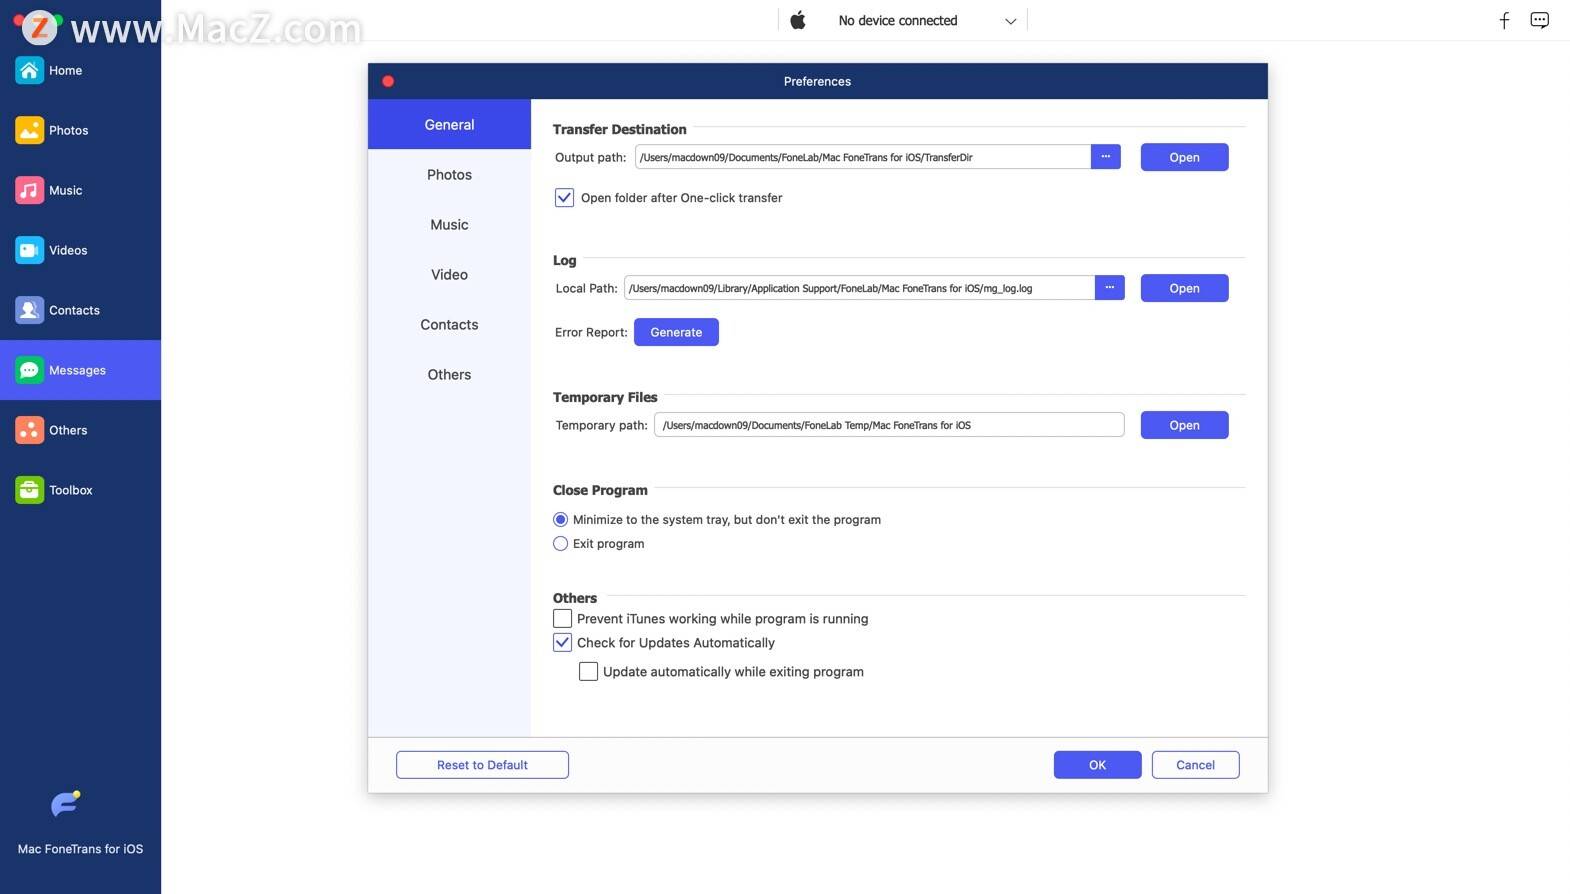
Task: Open the log local path folder
Action: point(1184,288)
